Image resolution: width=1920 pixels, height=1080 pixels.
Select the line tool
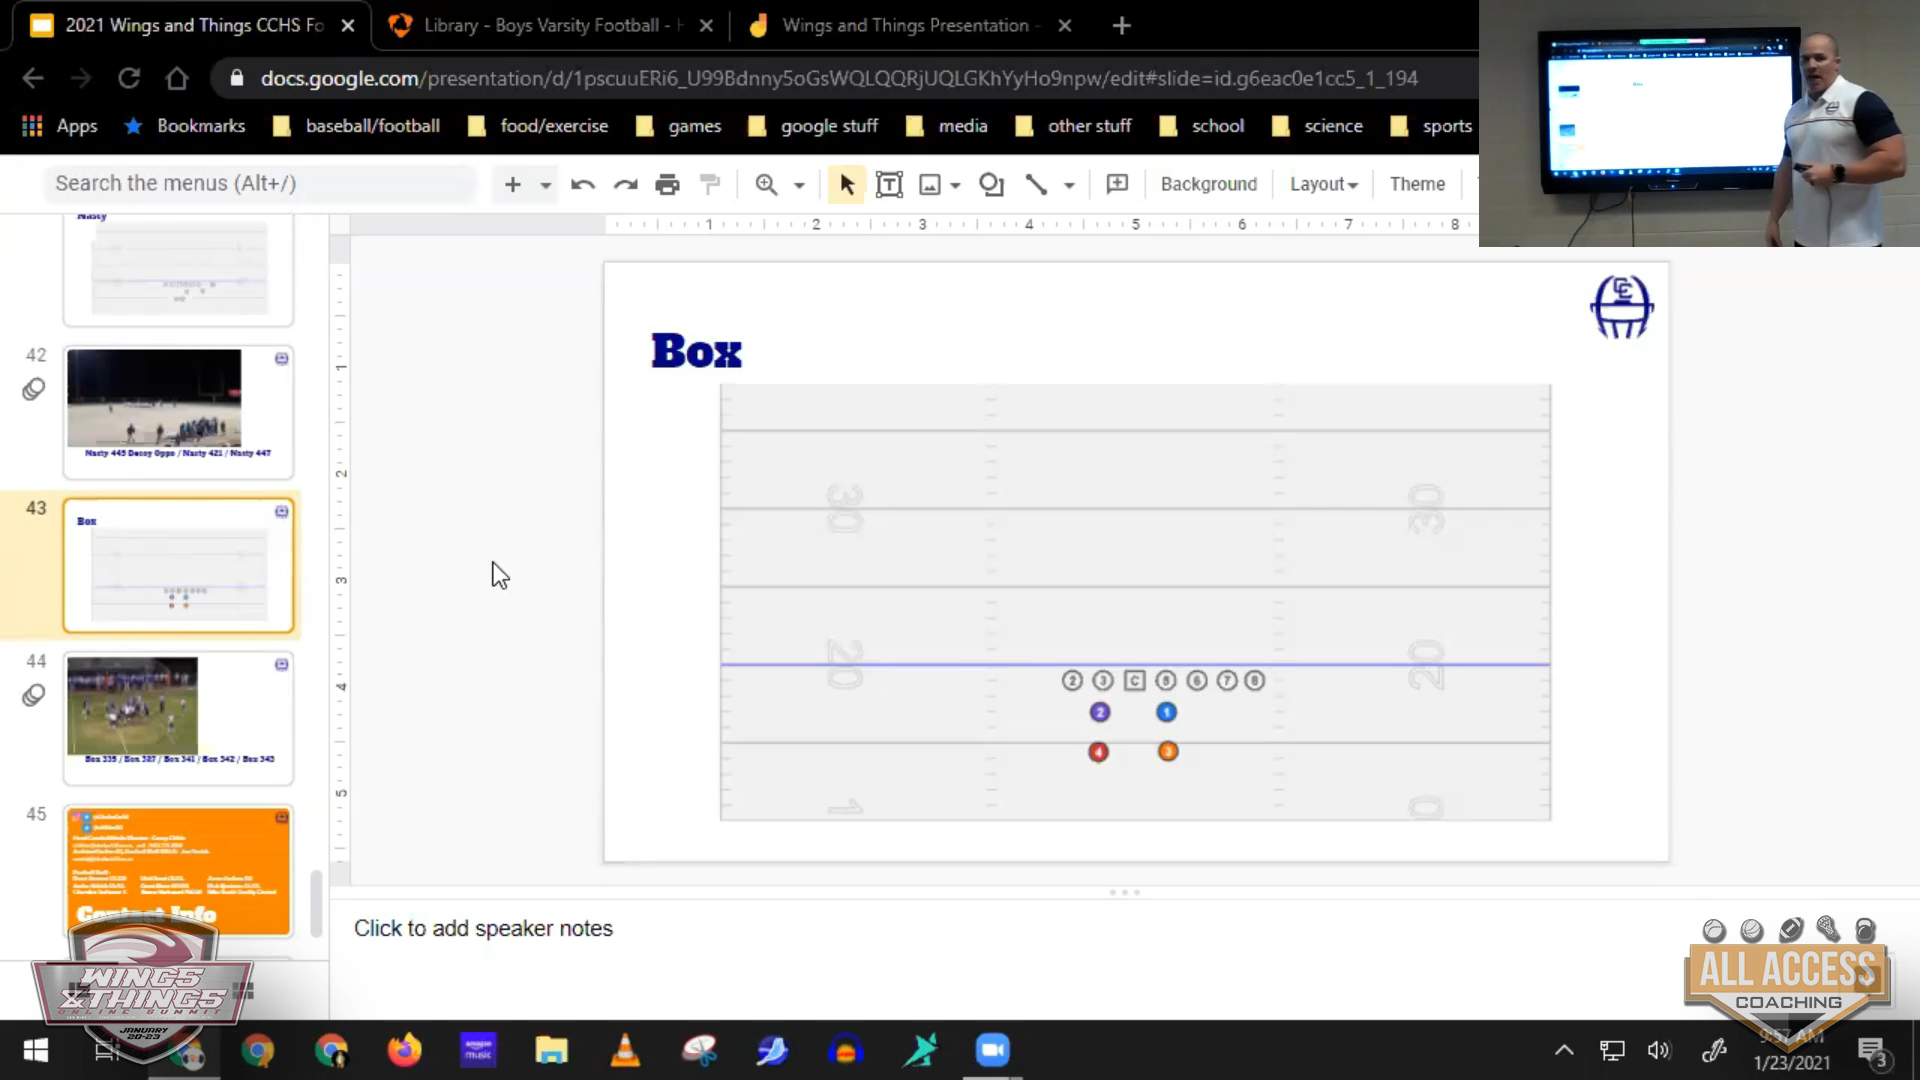click(x=1036, y=184)
